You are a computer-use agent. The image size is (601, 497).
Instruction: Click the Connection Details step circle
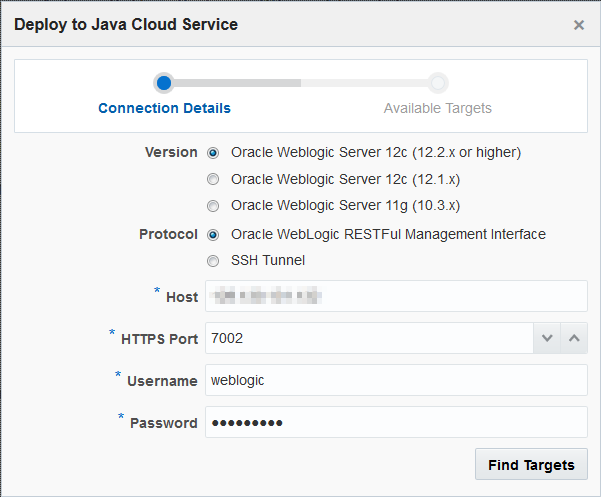pyautogui.click(x=164, y=83)
